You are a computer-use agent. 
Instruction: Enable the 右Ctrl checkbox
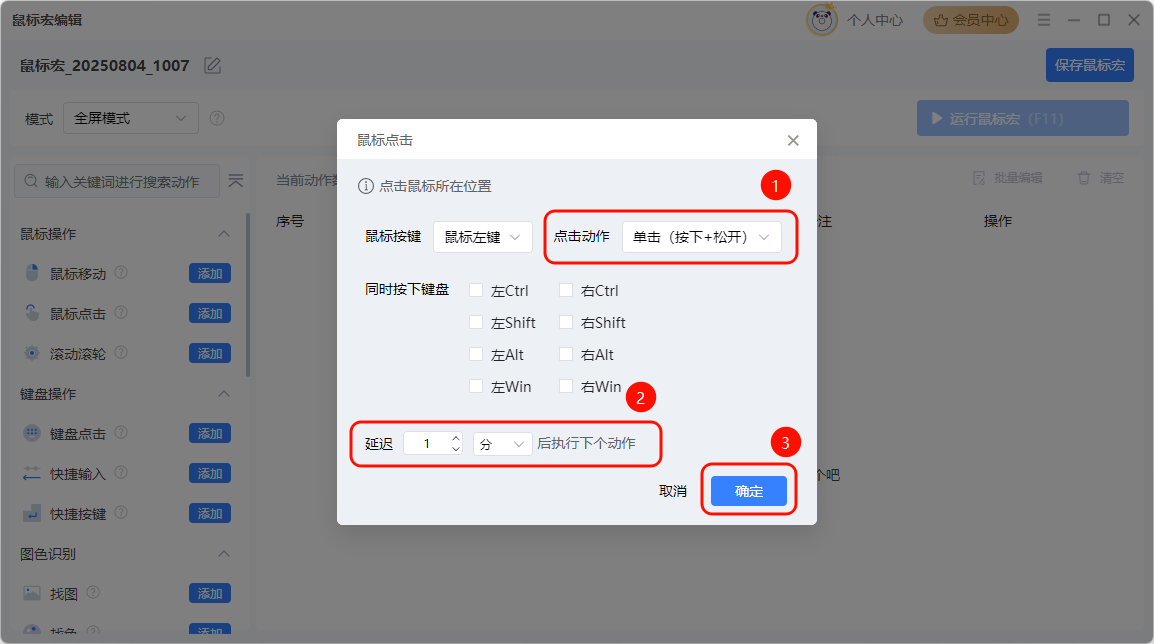point(566,290)
